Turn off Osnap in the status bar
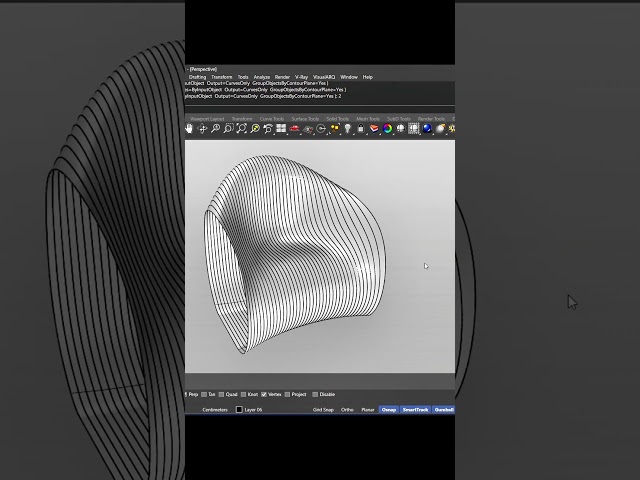640x480 pixels. tap(389, 410)
